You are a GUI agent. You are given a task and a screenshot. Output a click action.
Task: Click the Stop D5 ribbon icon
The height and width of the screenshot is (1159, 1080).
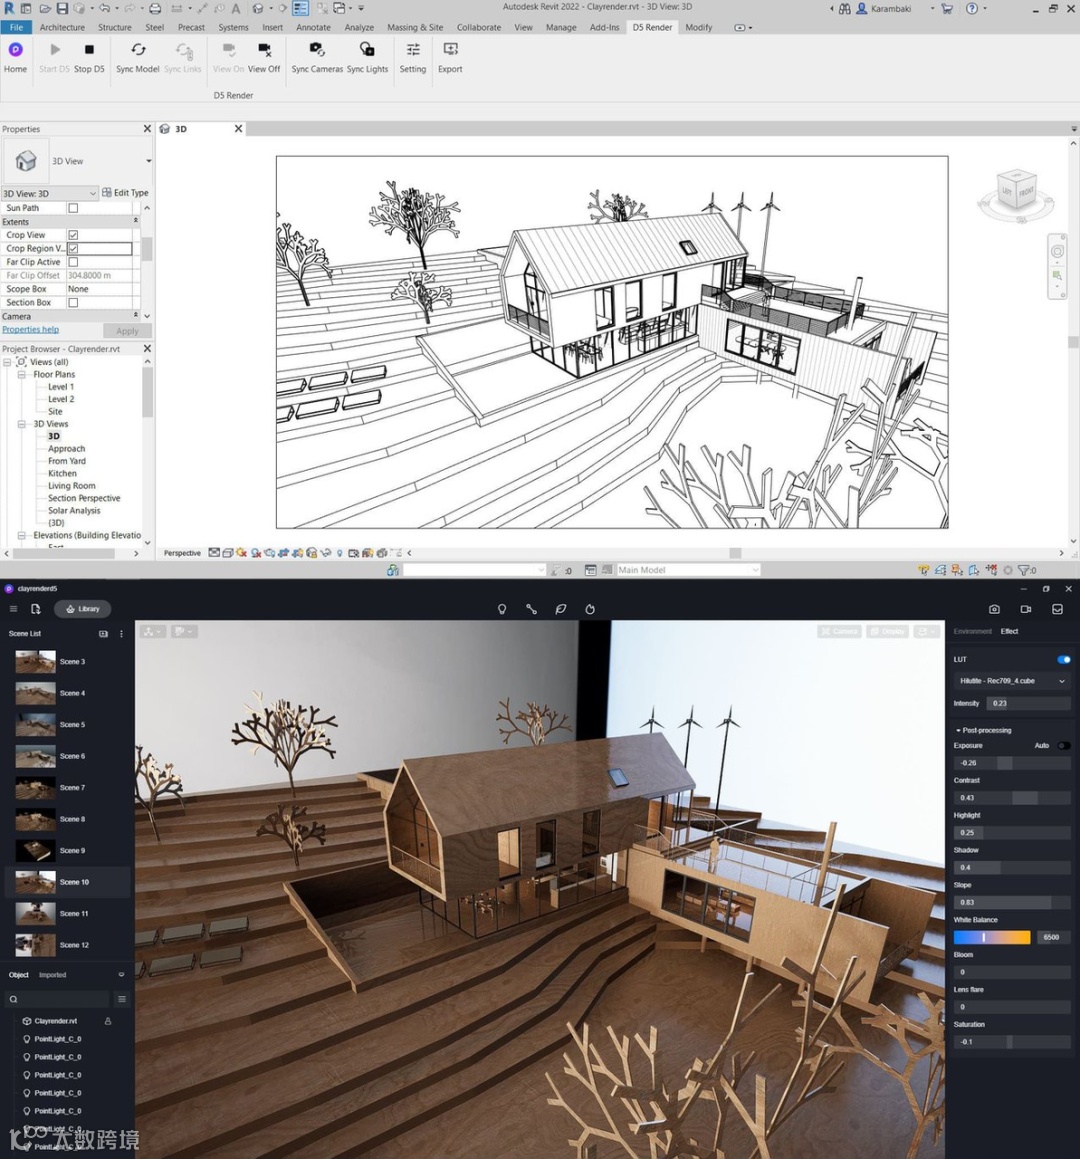89,51
